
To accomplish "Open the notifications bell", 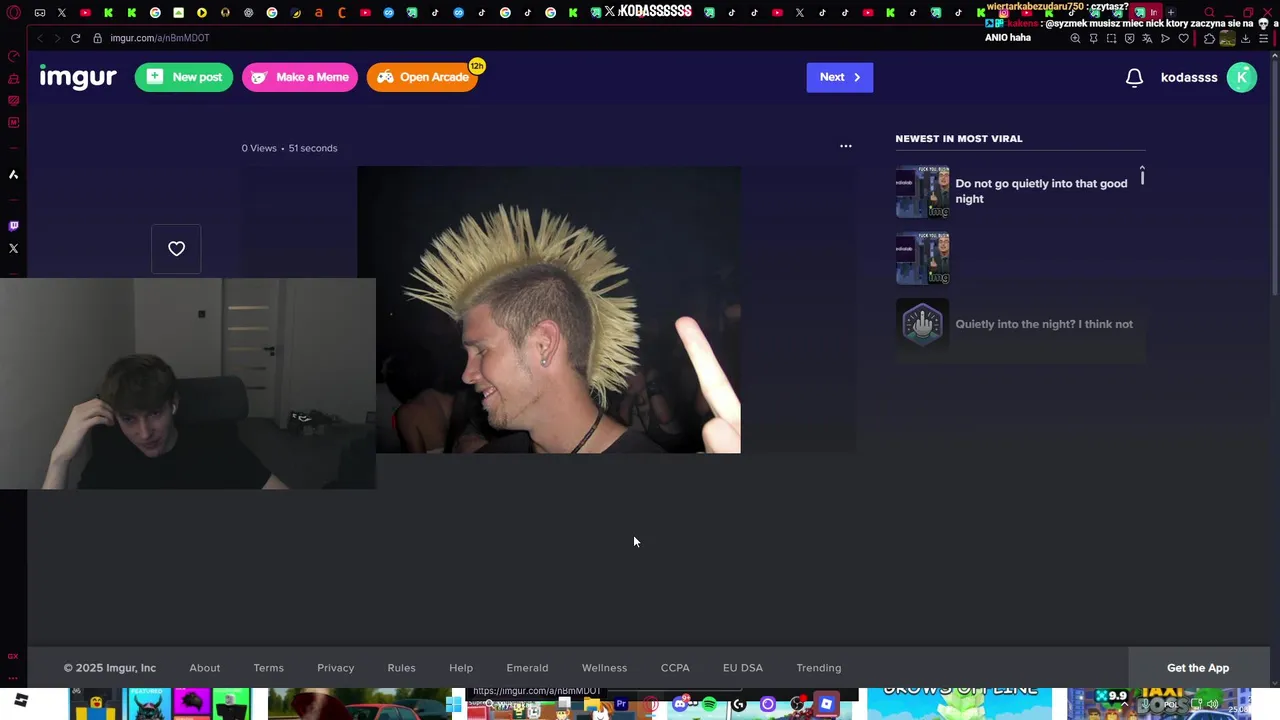I will tap(1134, 77).
